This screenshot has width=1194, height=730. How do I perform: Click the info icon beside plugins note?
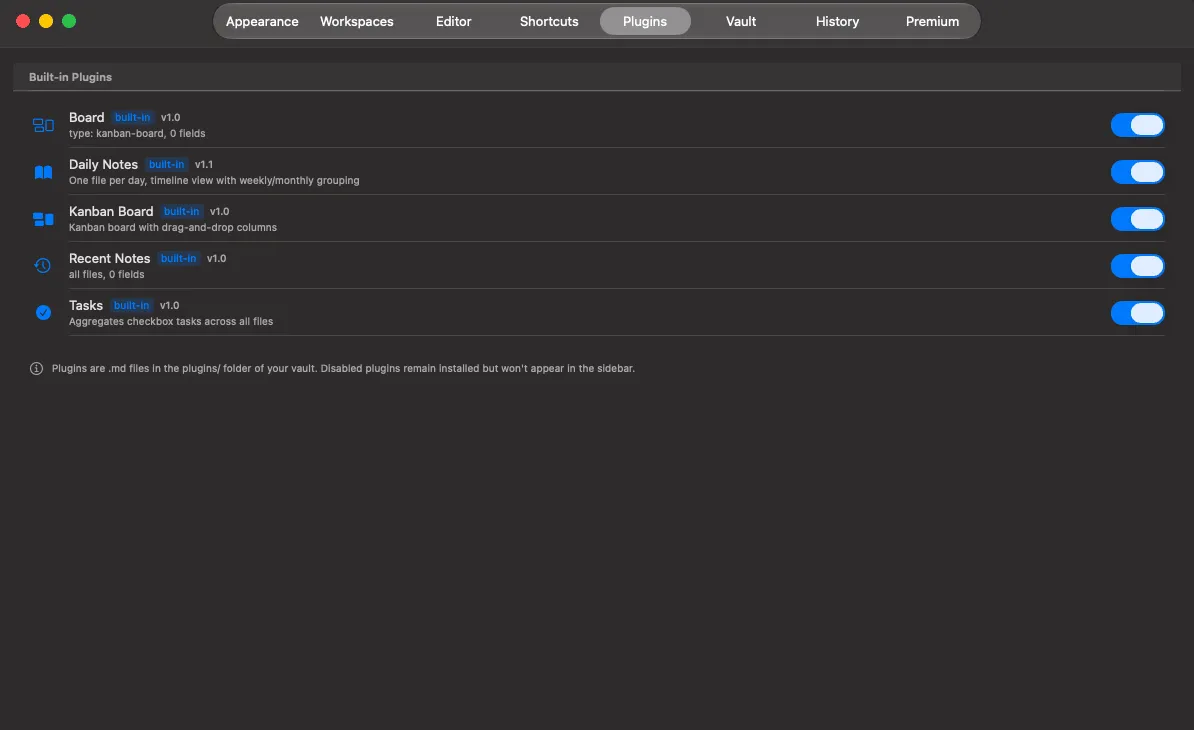point(36,368)
